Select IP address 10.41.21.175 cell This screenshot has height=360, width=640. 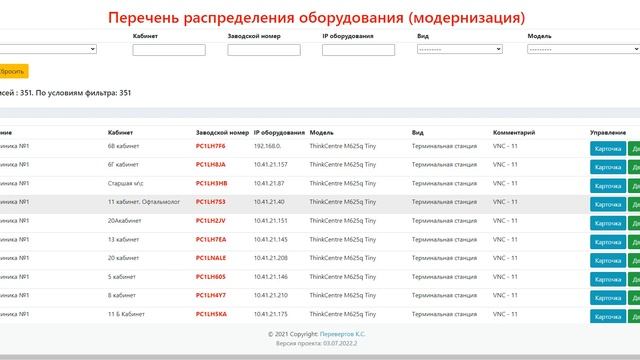click(271, 314)
